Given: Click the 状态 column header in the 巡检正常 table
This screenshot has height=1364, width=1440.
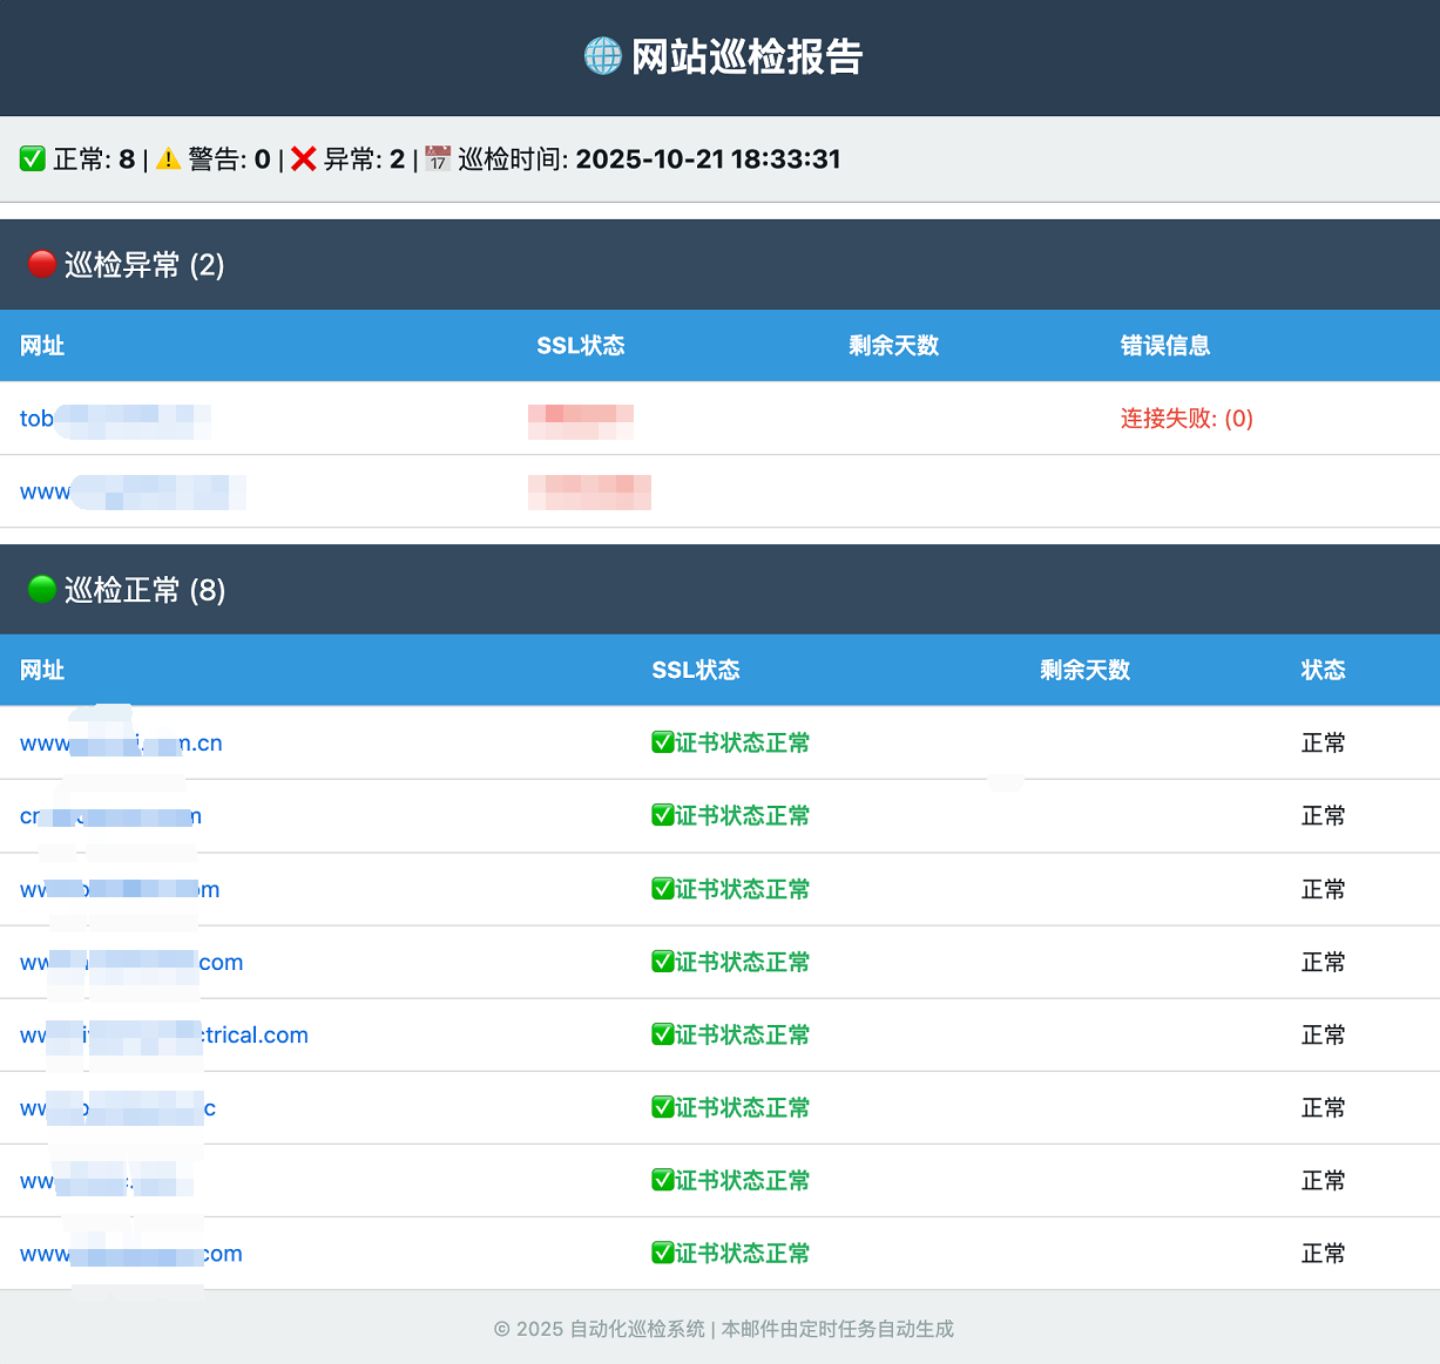Looking at the screenshot, I should (x=1322, y=670).
